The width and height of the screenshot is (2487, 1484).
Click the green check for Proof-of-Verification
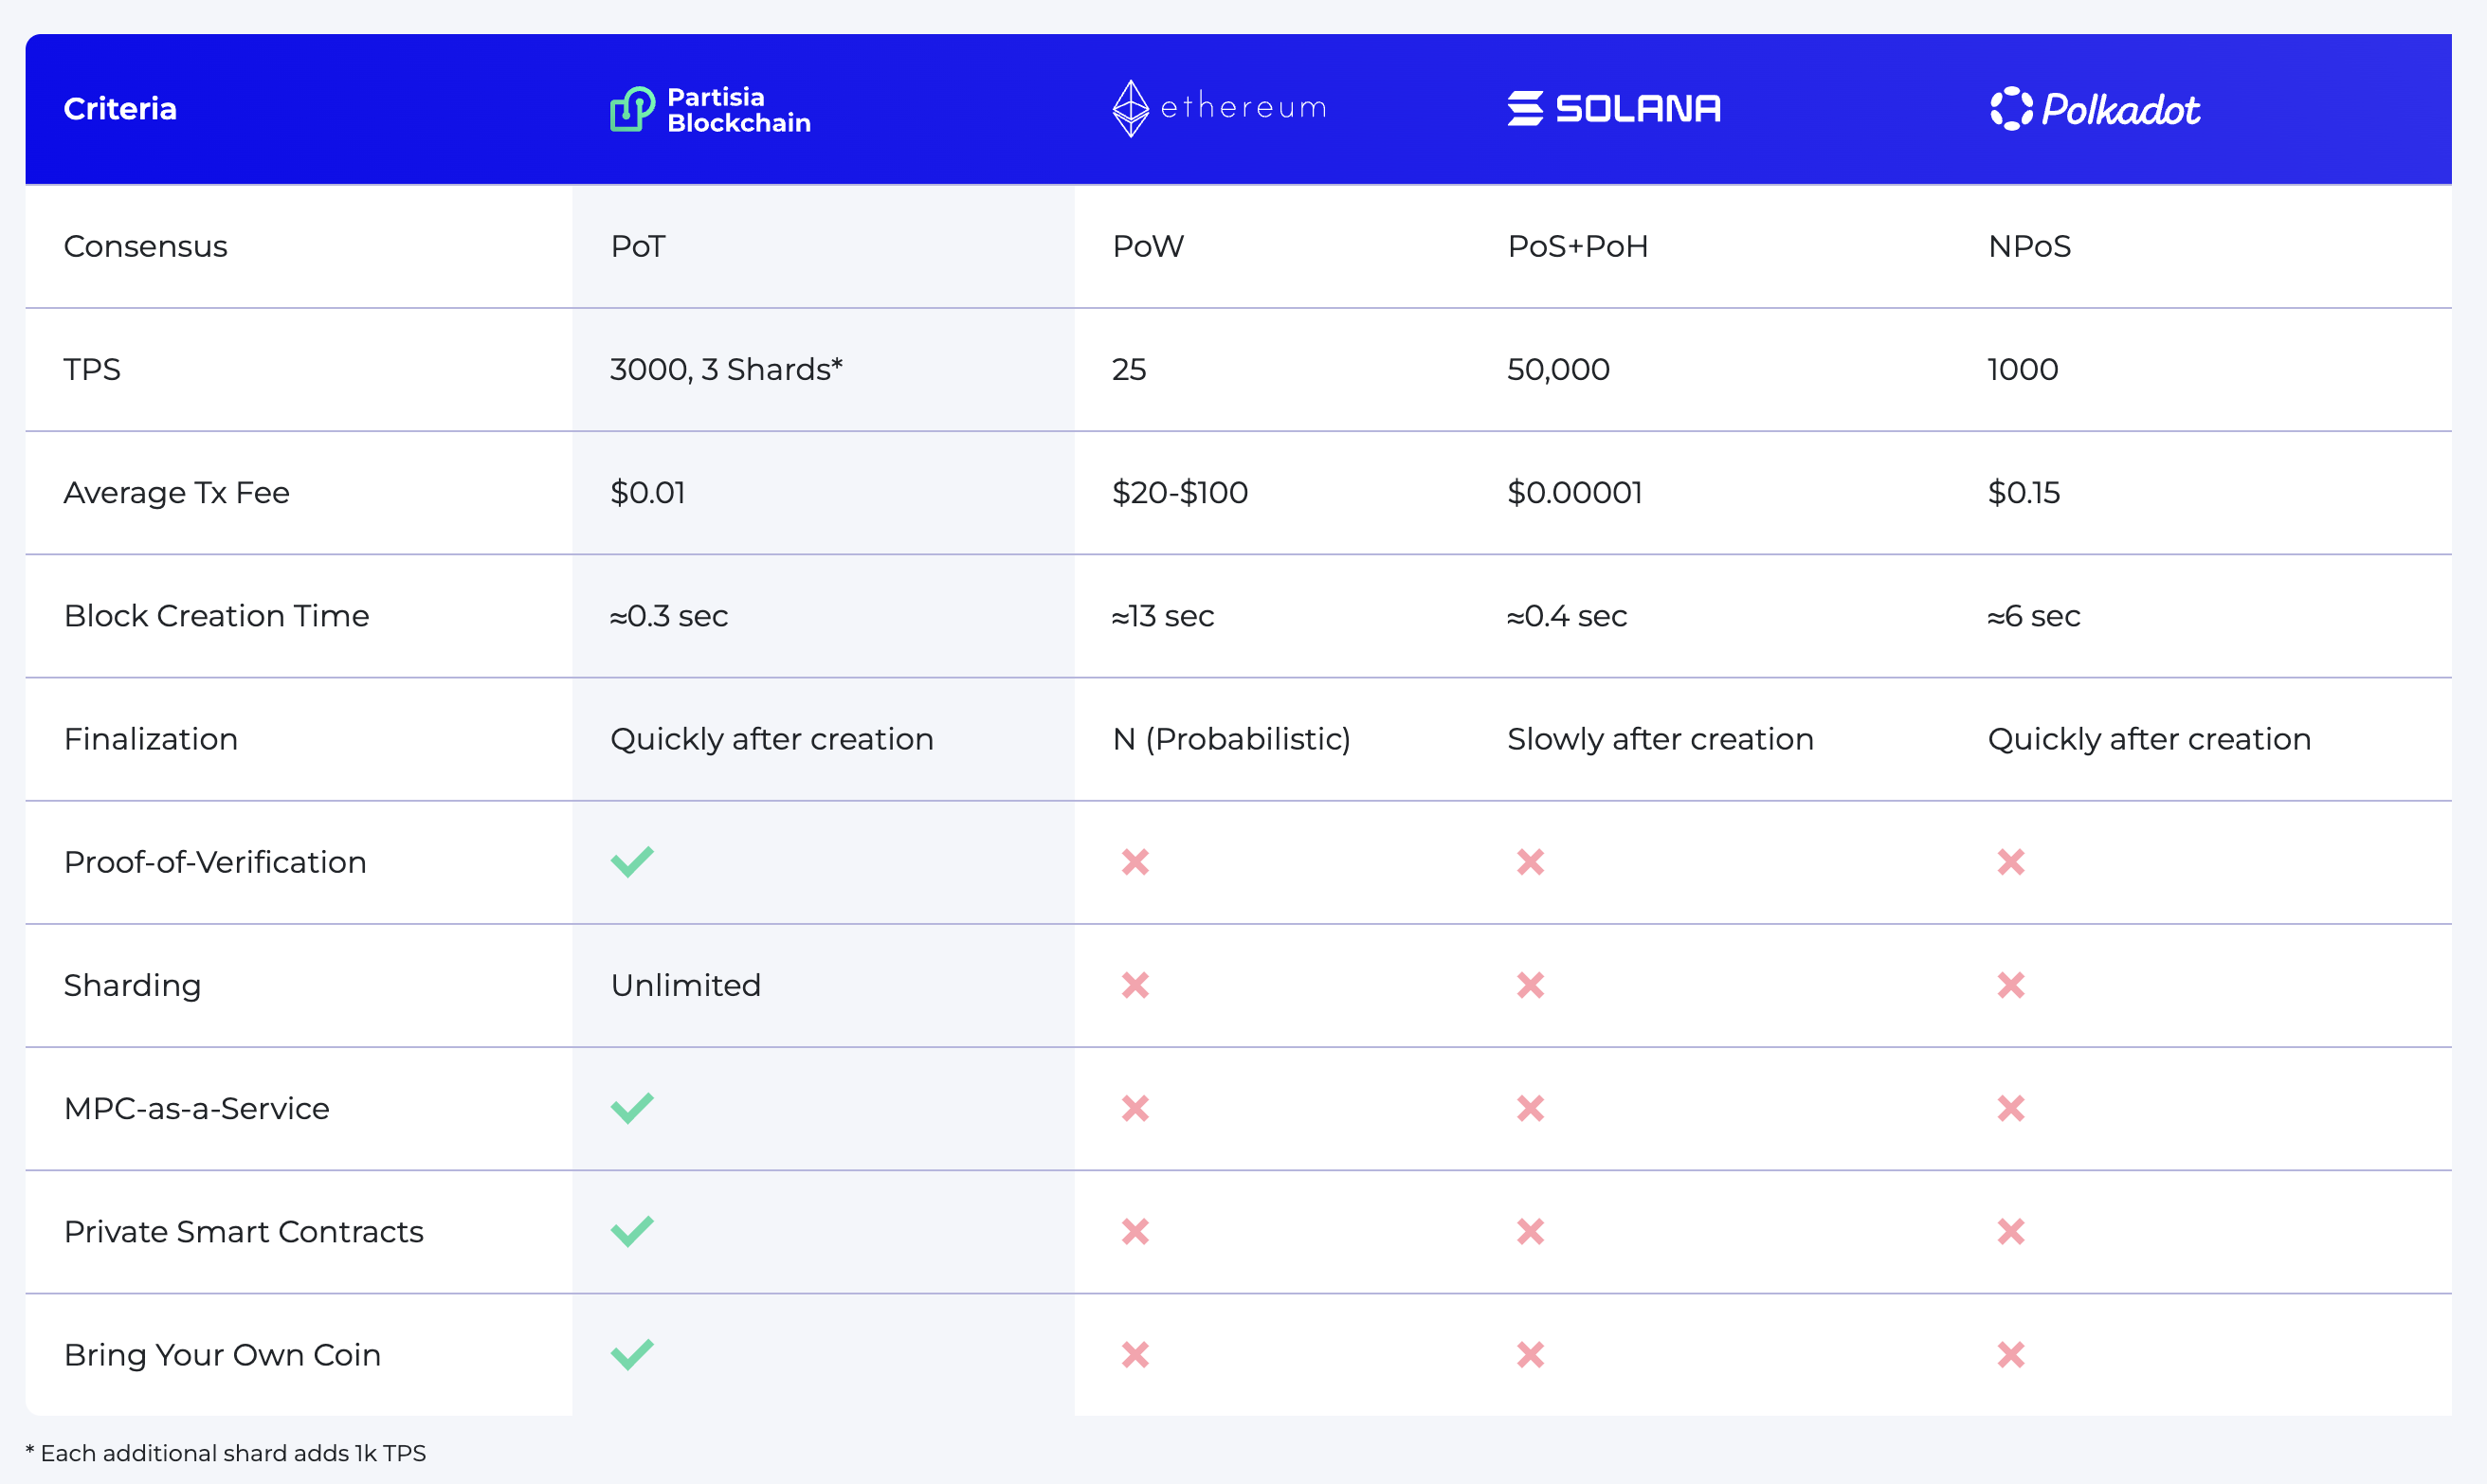coord(632,861)
